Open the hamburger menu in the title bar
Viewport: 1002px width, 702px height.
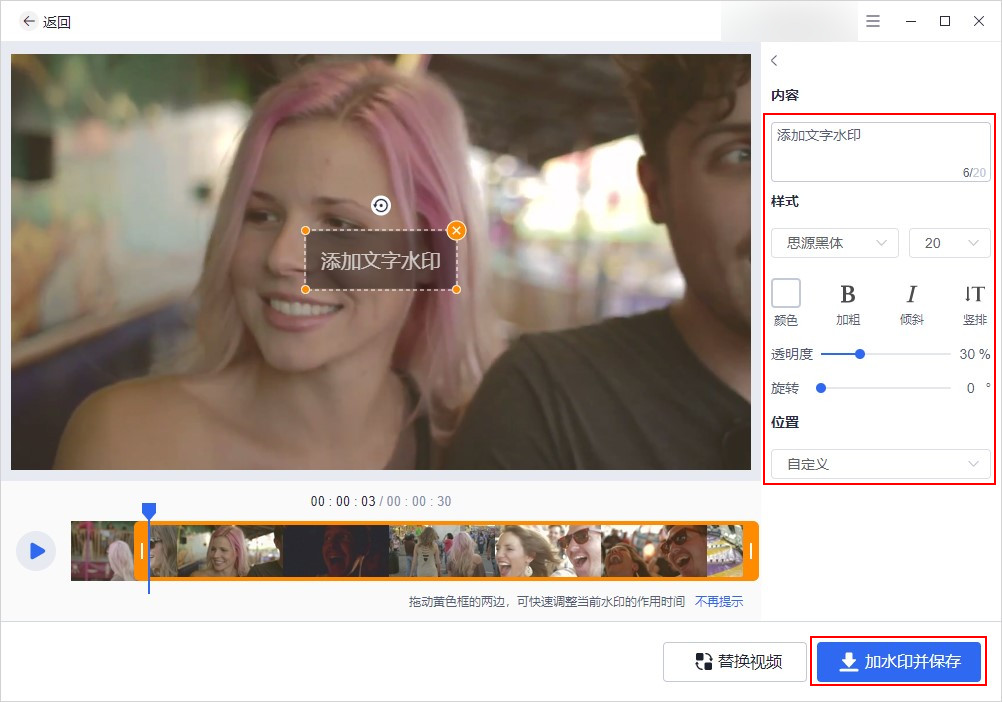(873, 21)
